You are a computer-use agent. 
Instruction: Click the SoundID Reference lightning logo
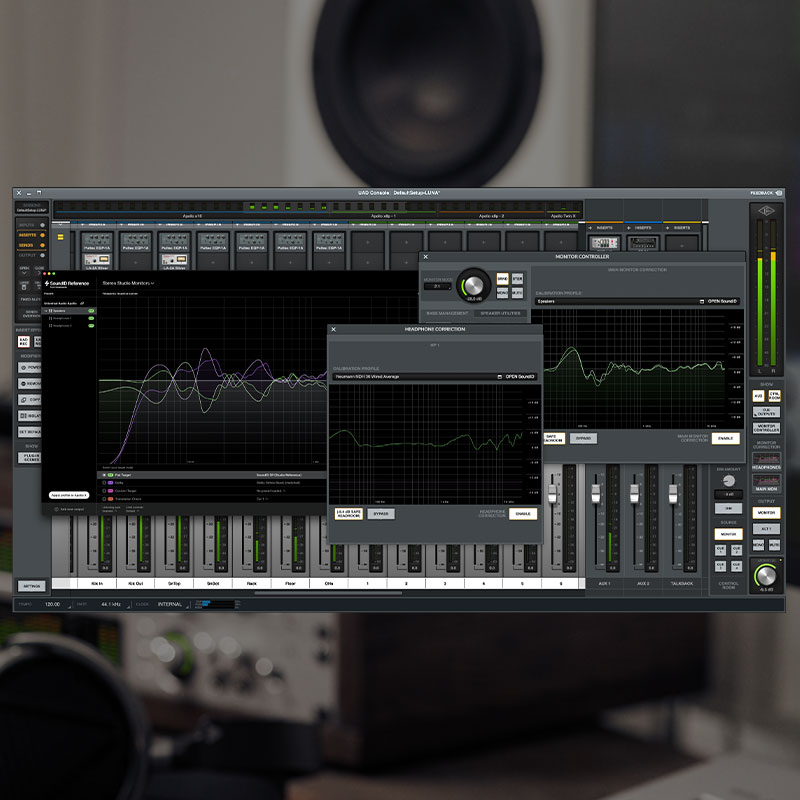pyautogui.click(x=47, y=283)
